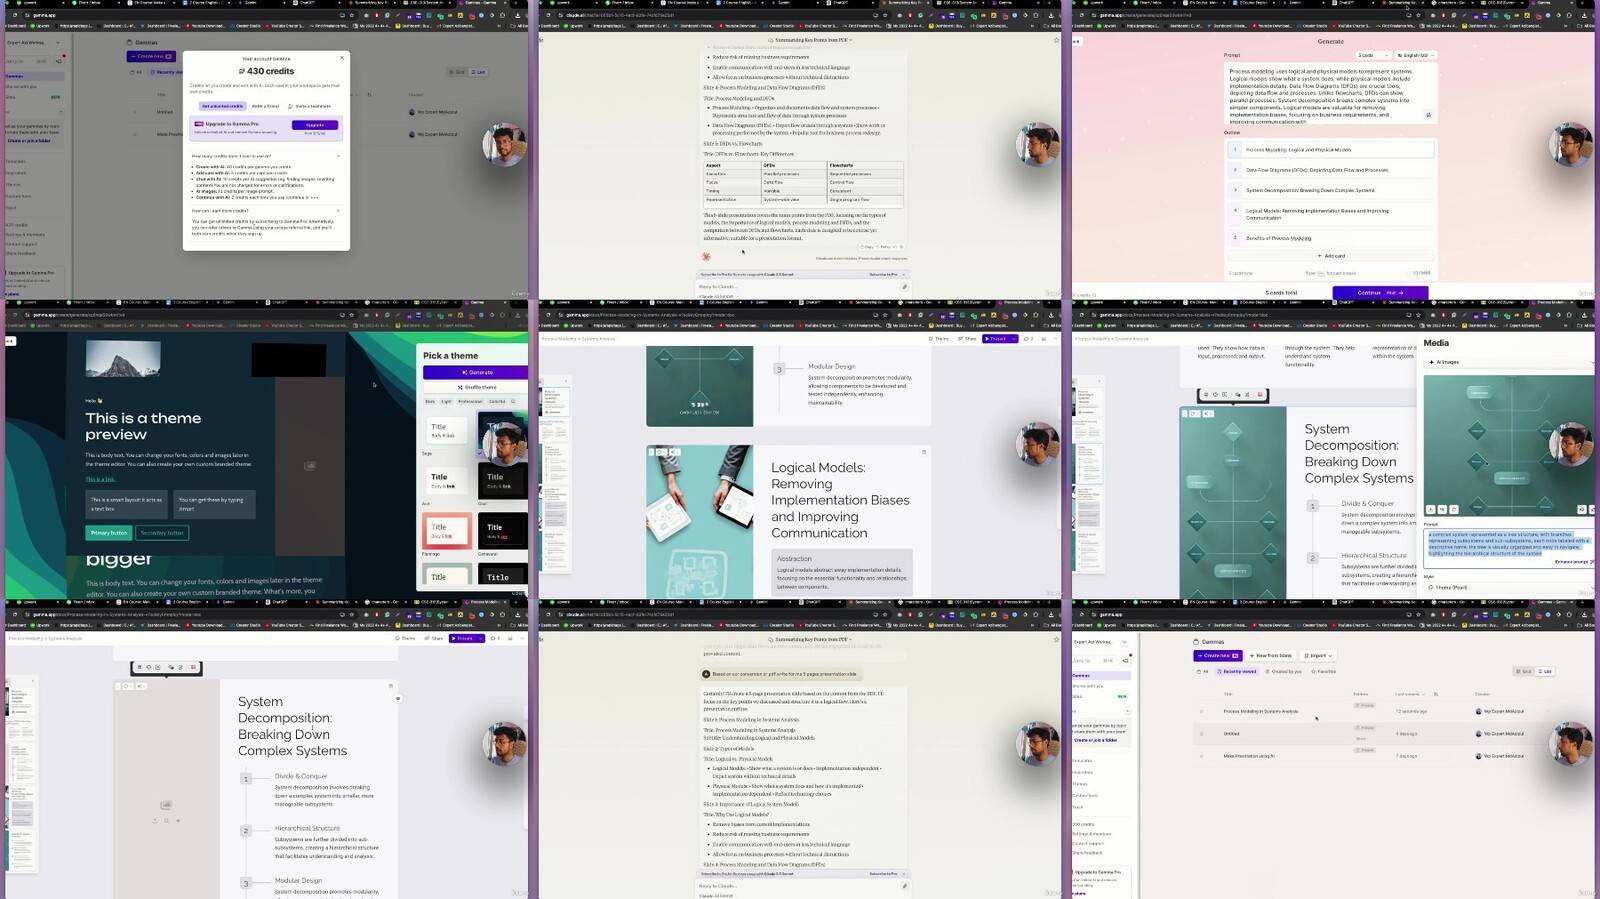This screenshot has height=899, width=1600.
Task: Open Theme in editor showing Logical Models card
Action: [939, 339]
